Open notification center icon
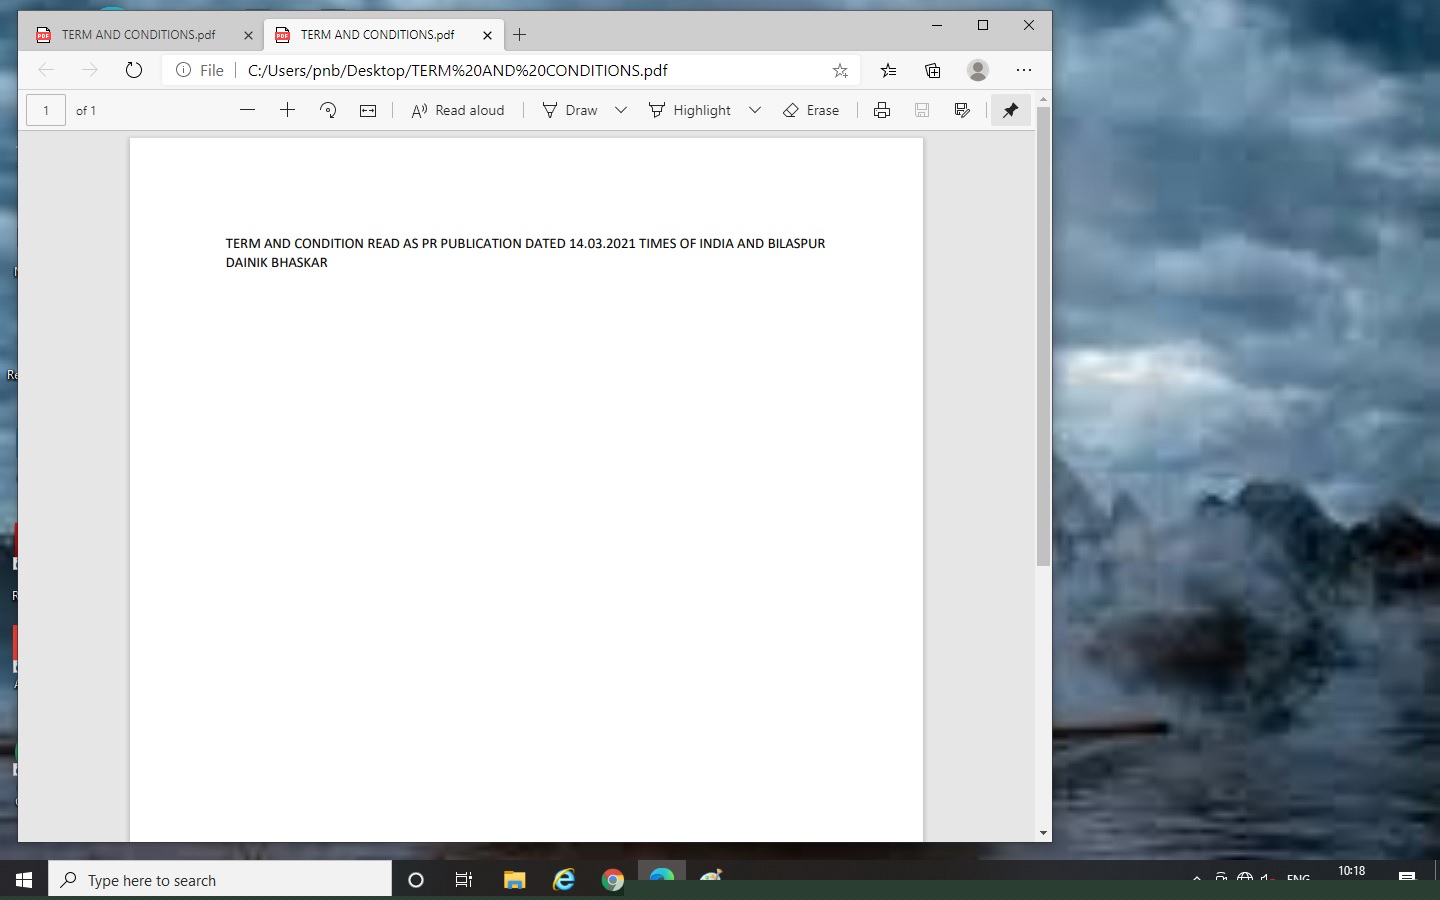 (1407, 878)
